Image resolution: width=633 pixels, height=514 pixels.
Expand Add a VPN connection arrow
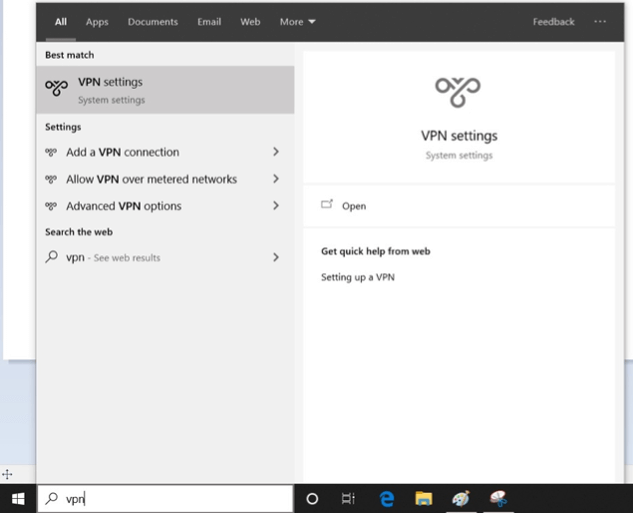click(x=276, y=152)
